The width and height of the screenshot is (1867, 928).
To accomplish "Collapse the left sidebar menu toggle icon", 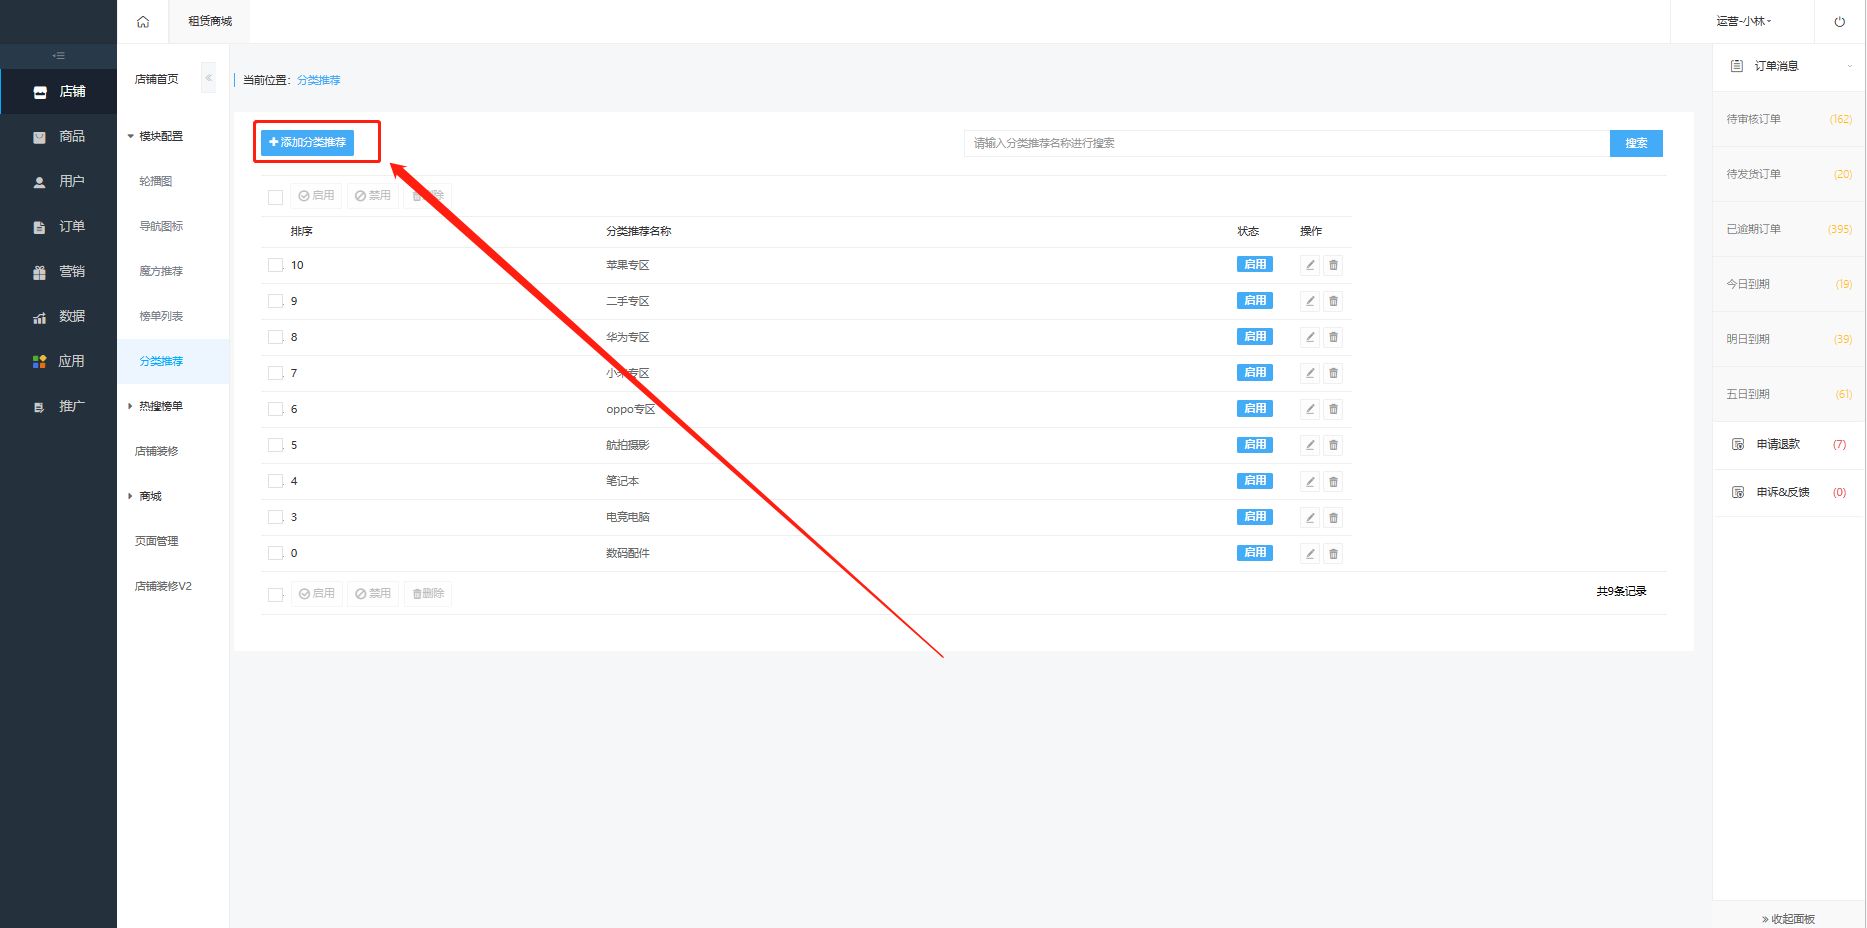I will (x=59, y=56).
